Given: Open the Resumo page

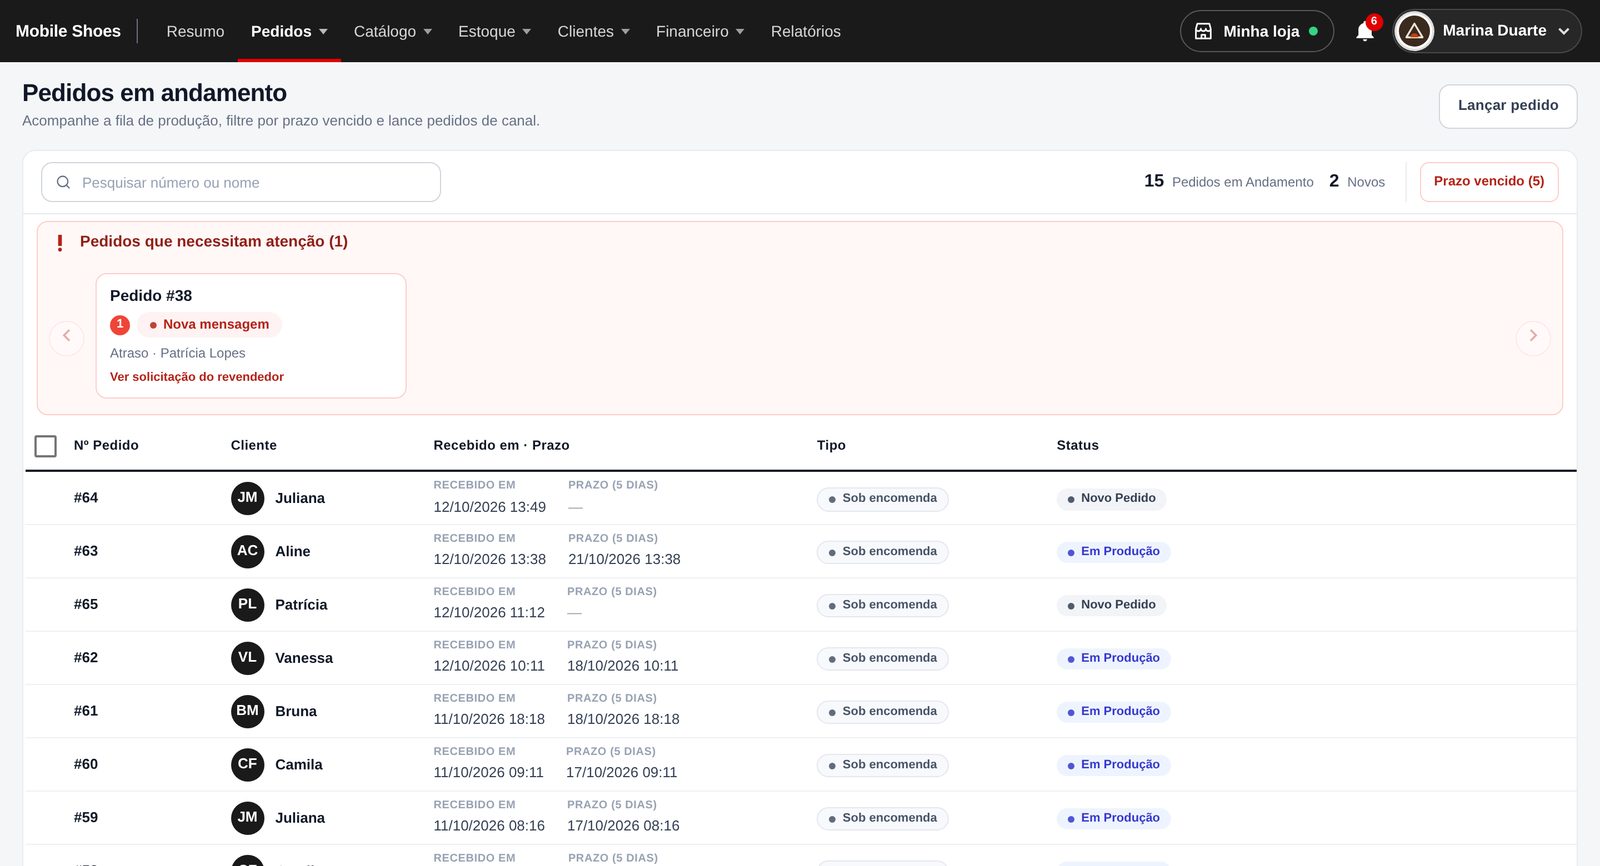Looking at the screenshot, I should 195,31.
